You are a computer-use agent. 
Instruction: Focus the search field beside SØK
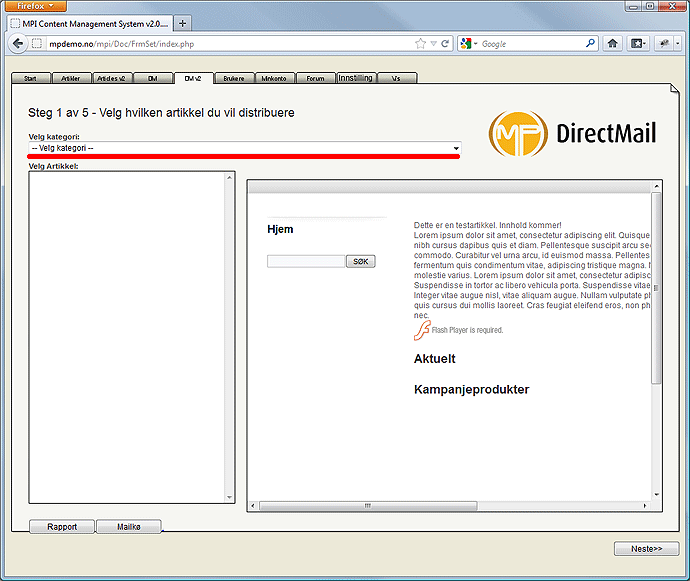306,261
